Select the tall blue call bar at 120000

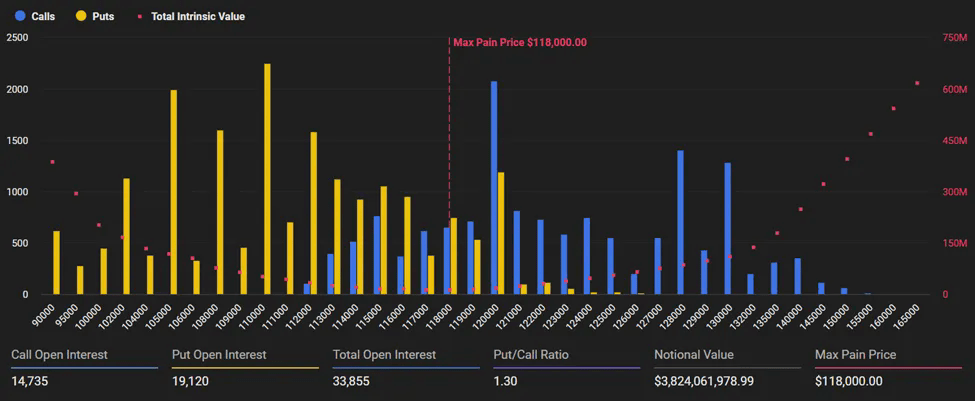tap(494, 188)
